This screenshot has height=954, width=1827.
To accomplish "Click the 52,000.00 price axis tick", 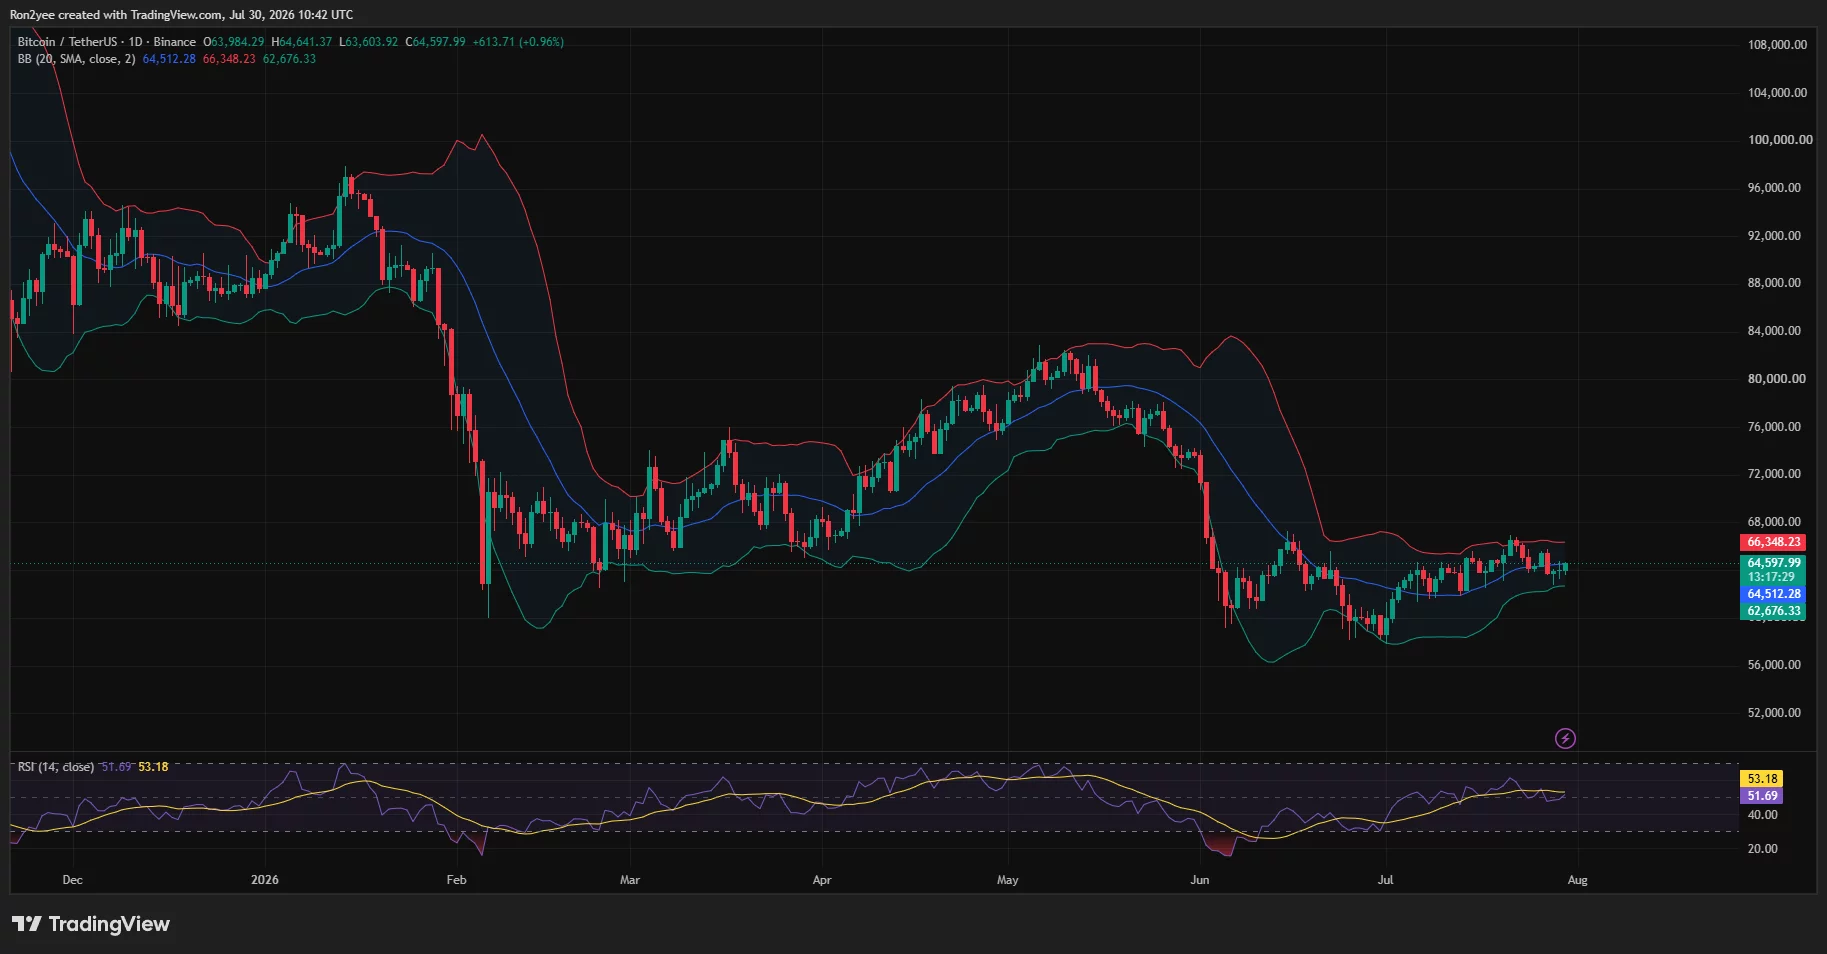I will [x=1774, y=713].
